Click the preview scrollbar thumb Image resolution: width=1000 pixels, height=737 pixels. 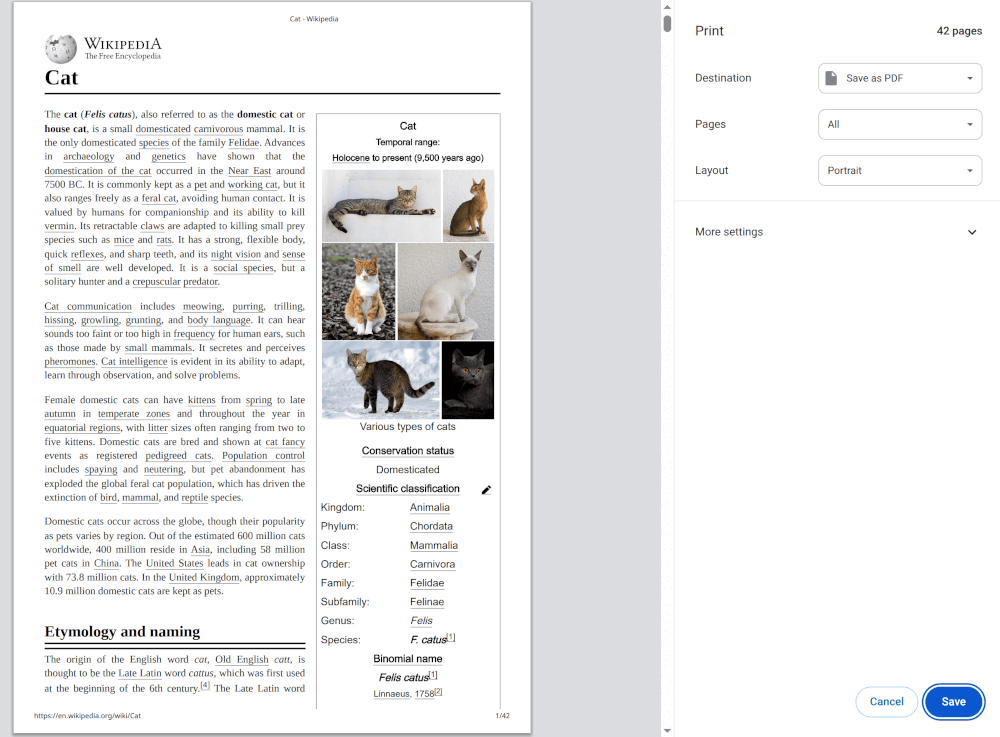tap(667, 24)
